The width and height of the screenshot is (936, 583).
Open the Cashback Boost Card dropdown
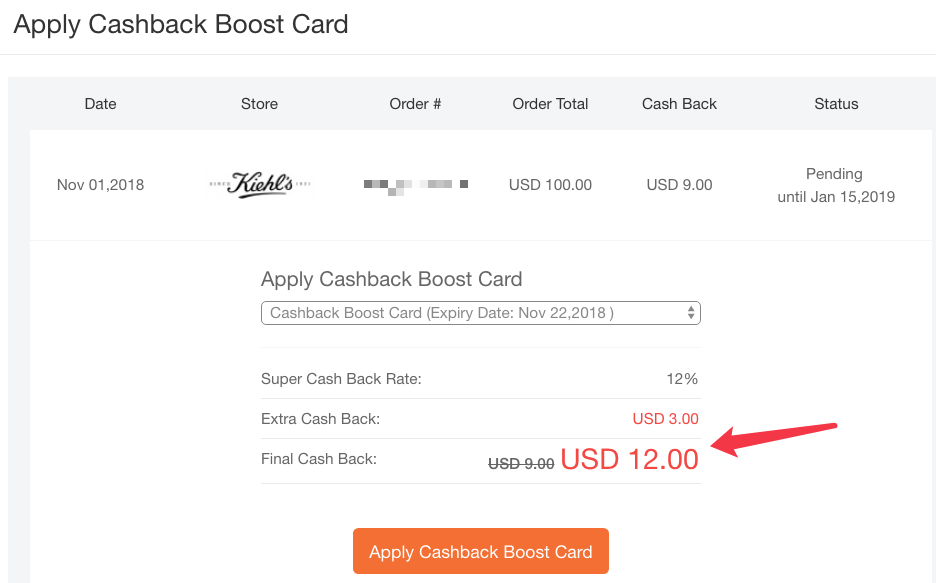pos(480,313)
